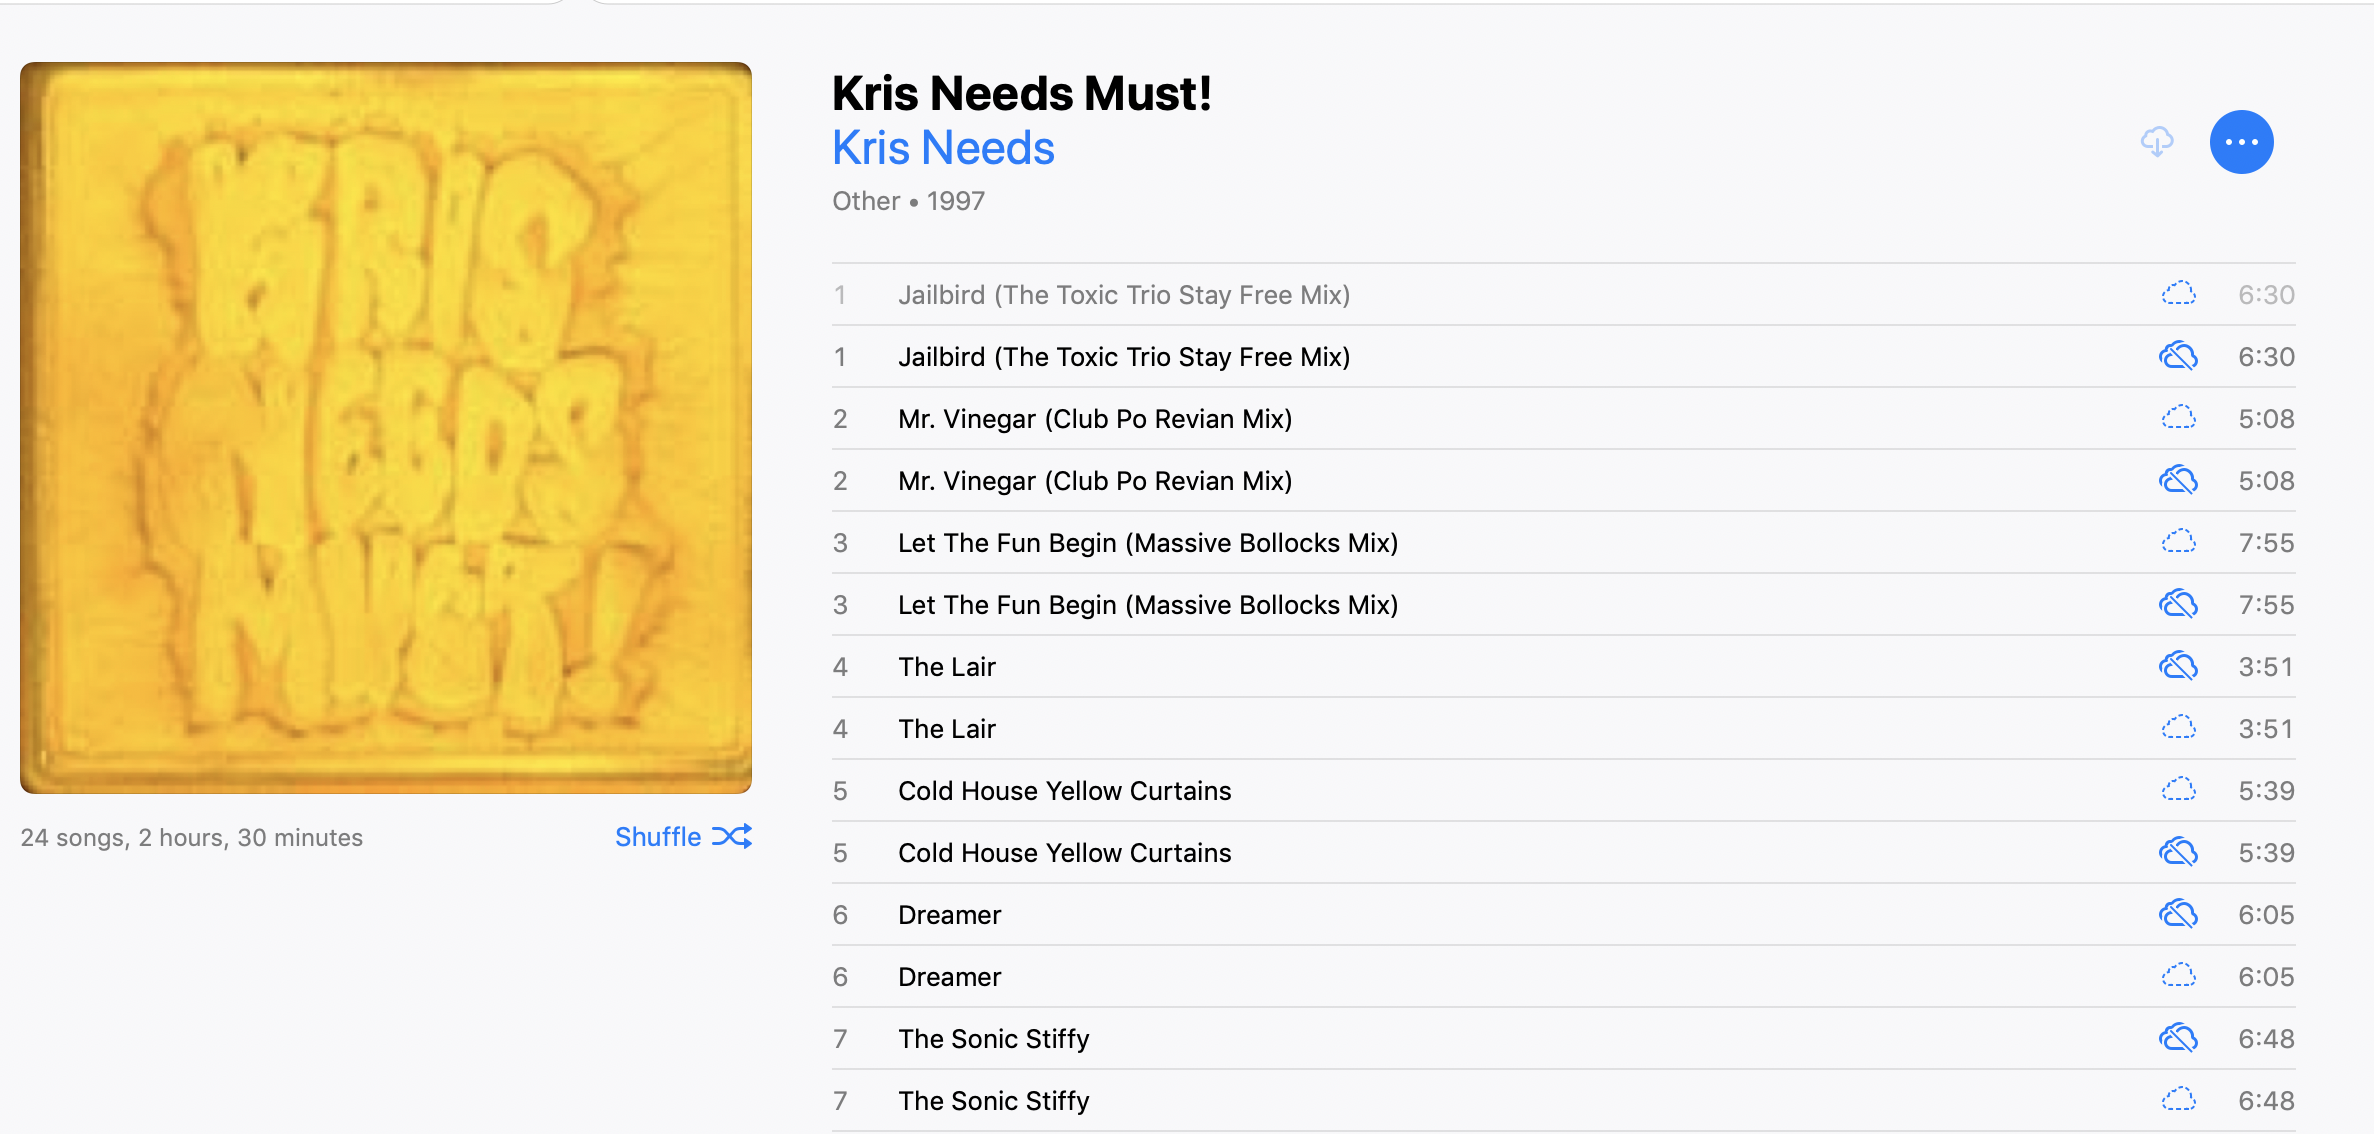Select first Let The Fun Begin track
Image resolution: width=2374 pixels, height=1134 pixels.
1563,543
